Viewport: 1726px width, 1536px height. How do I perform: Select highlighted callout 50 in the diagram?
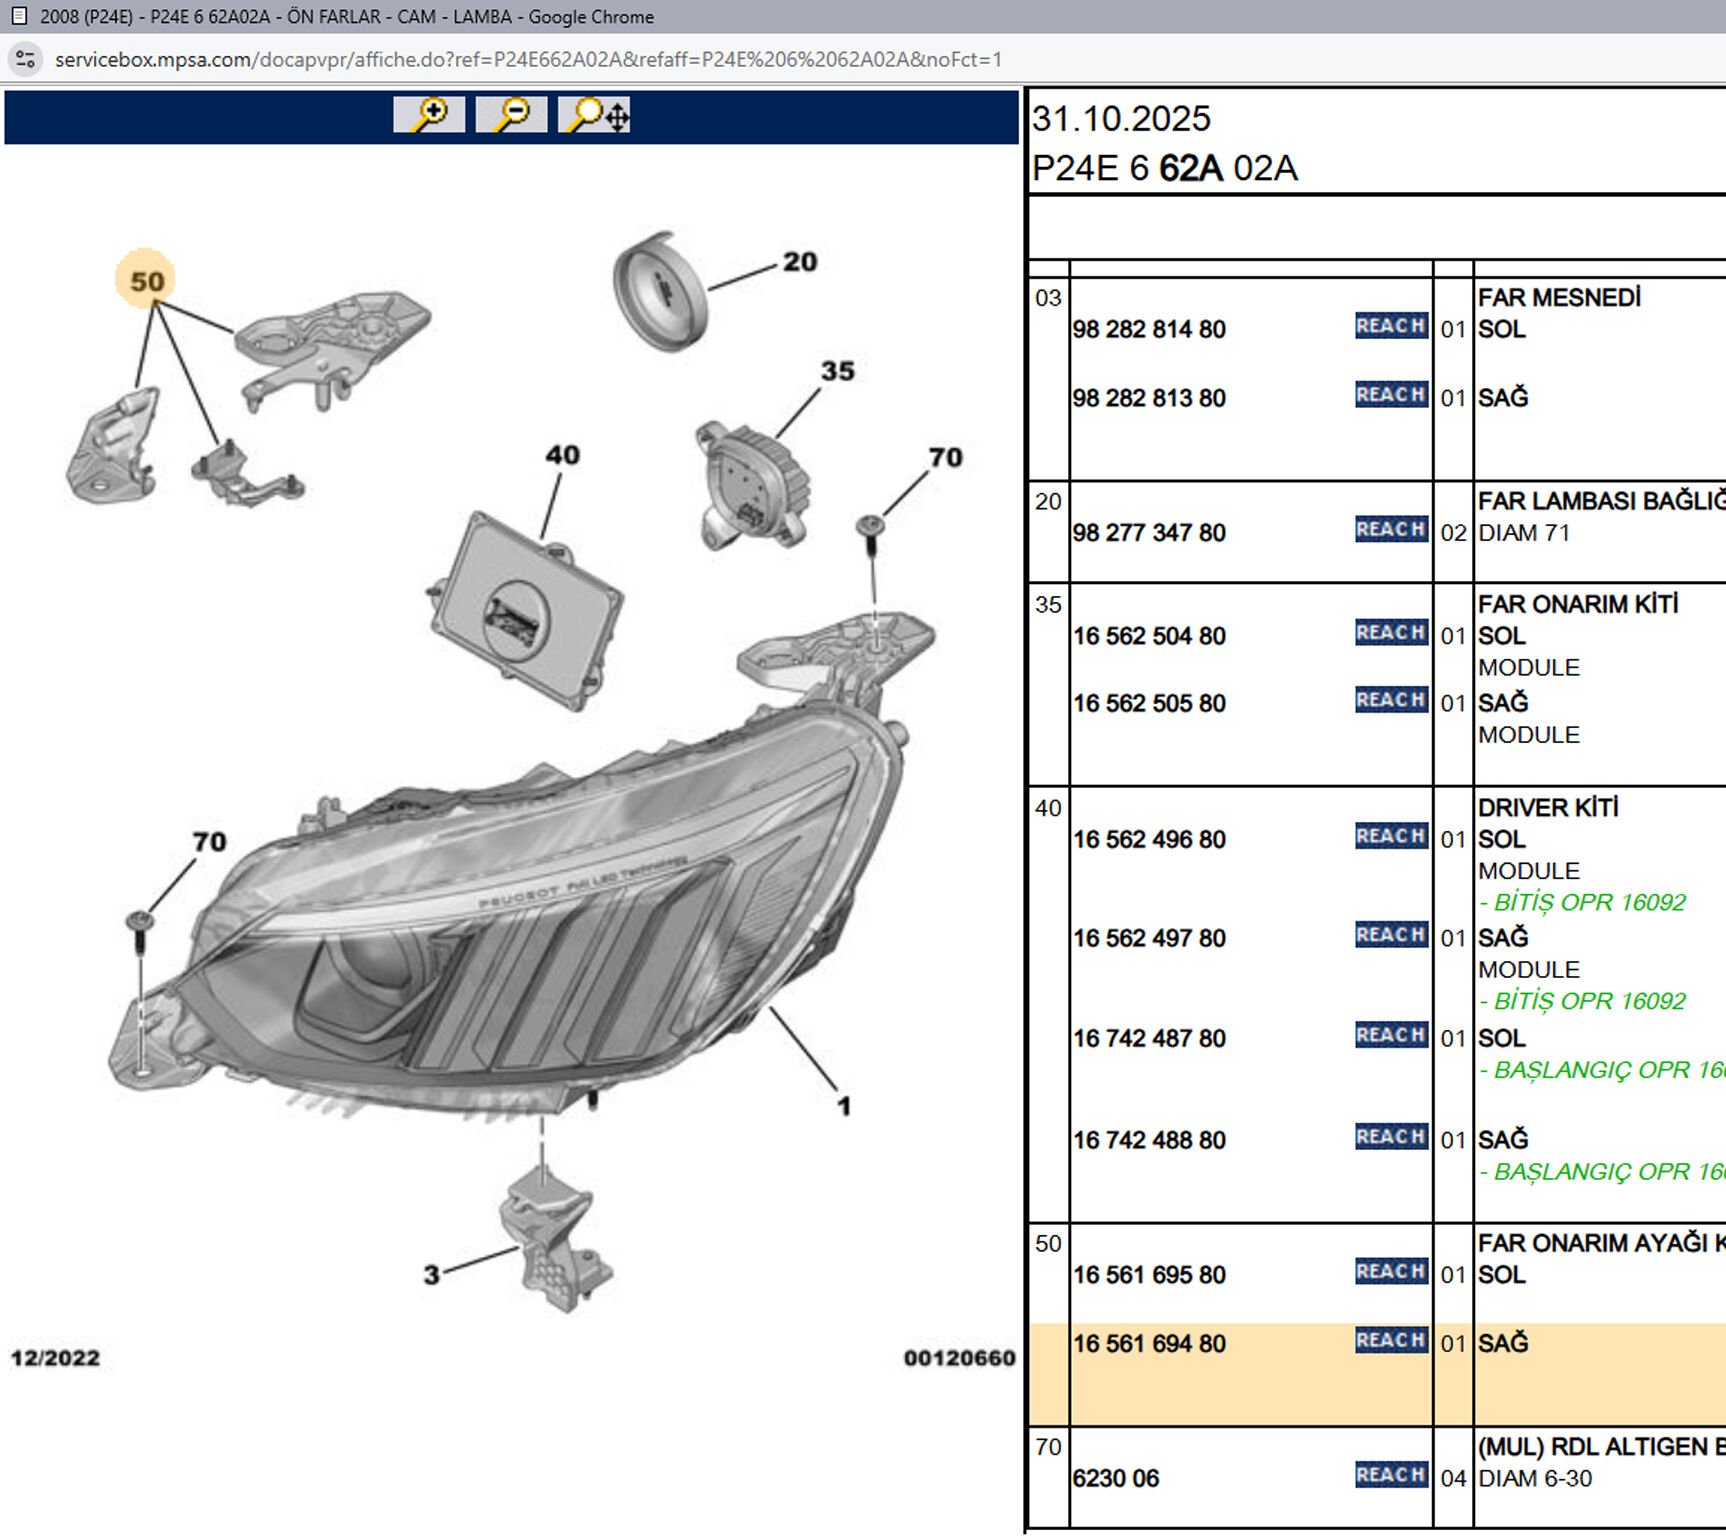pos(146,280)
